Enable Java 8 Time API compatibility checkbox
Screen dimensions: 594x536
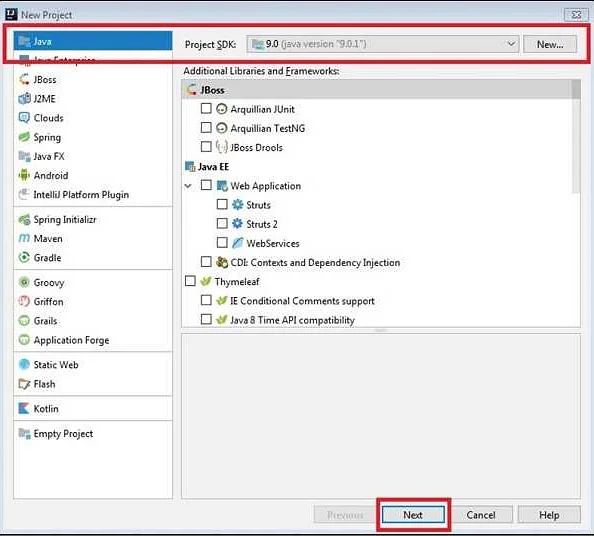pyautogui.click(x=206, y=320)
